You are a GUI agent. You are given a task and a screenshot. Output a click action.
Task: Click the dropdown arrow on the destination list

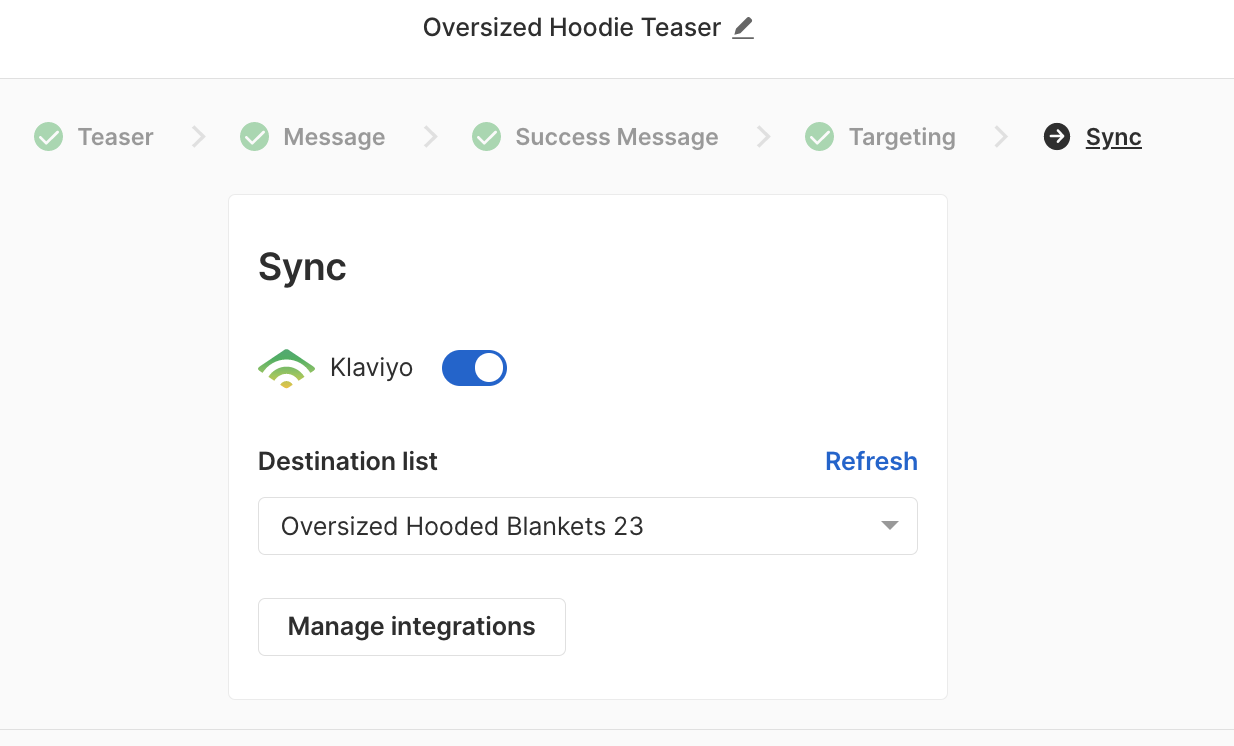click(x=888, y=525)
